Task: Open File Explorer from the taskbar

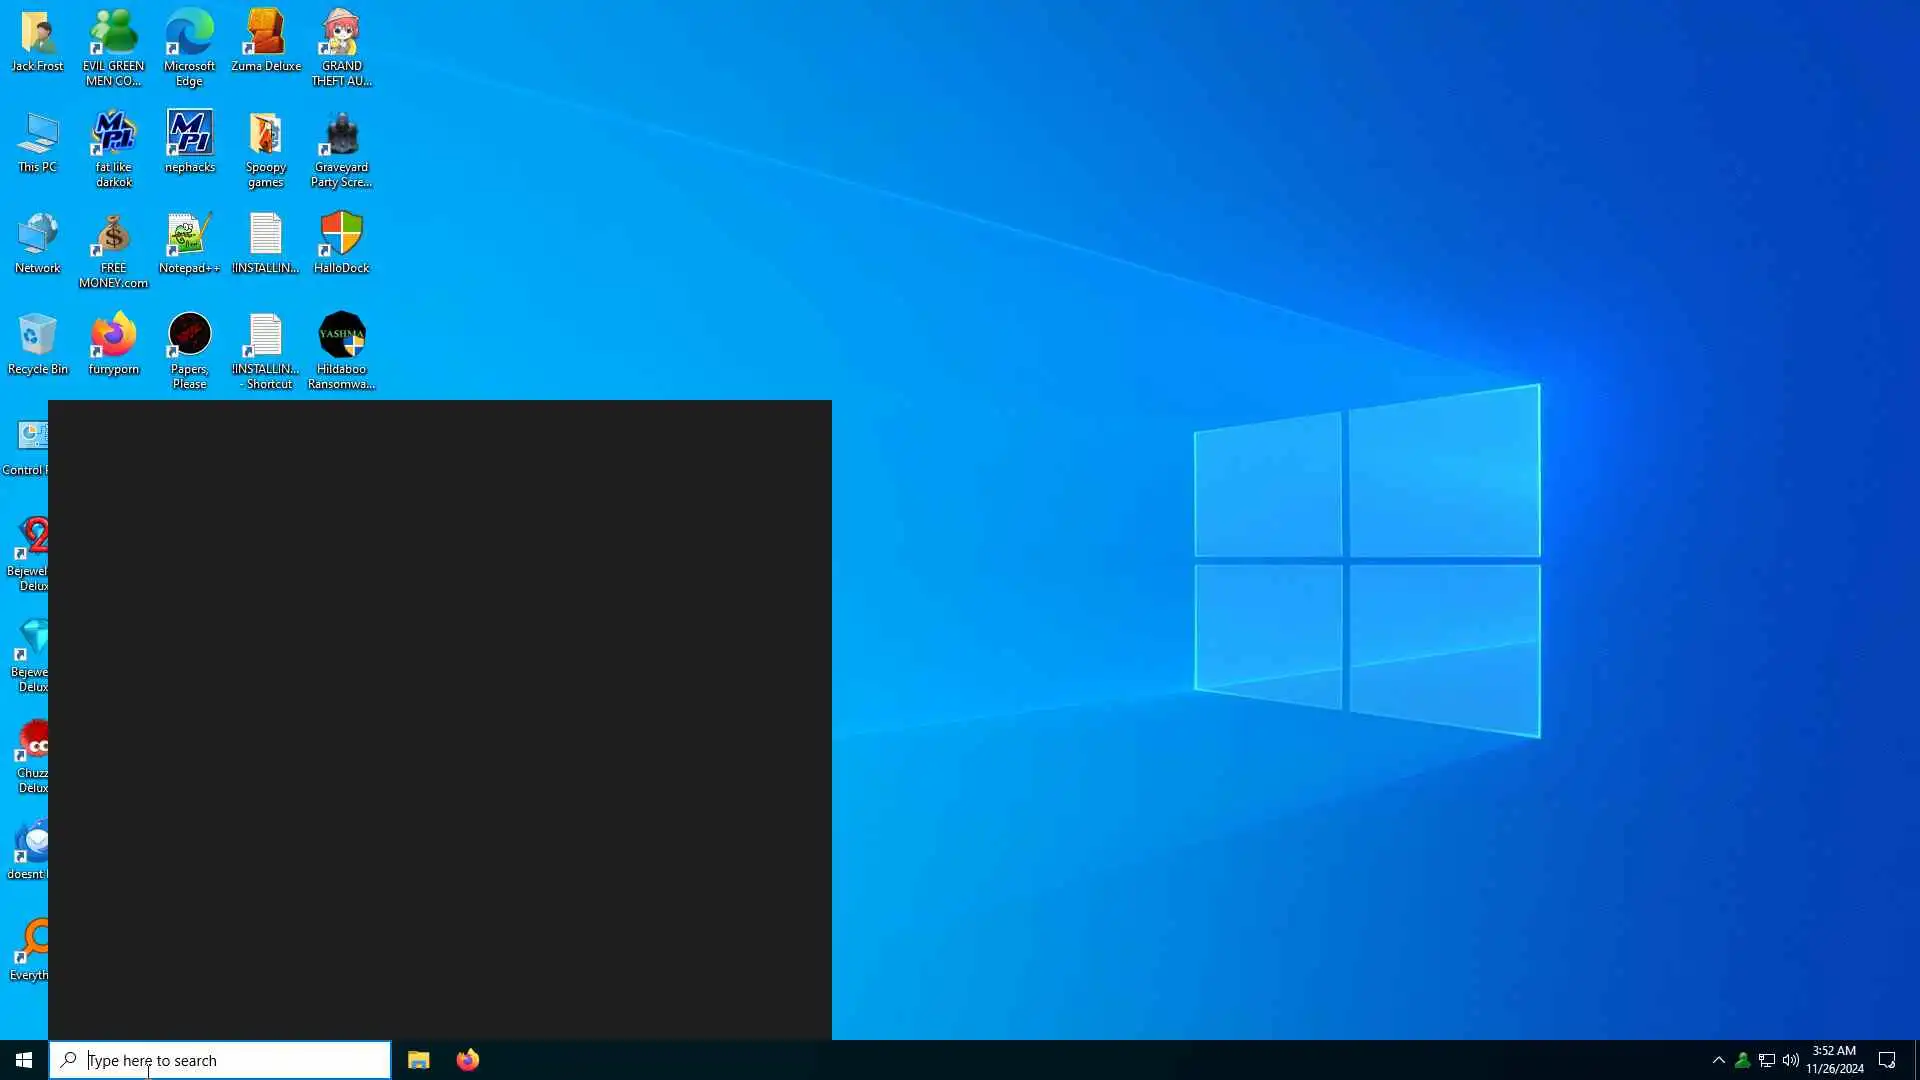Action: pos(418,1060)
